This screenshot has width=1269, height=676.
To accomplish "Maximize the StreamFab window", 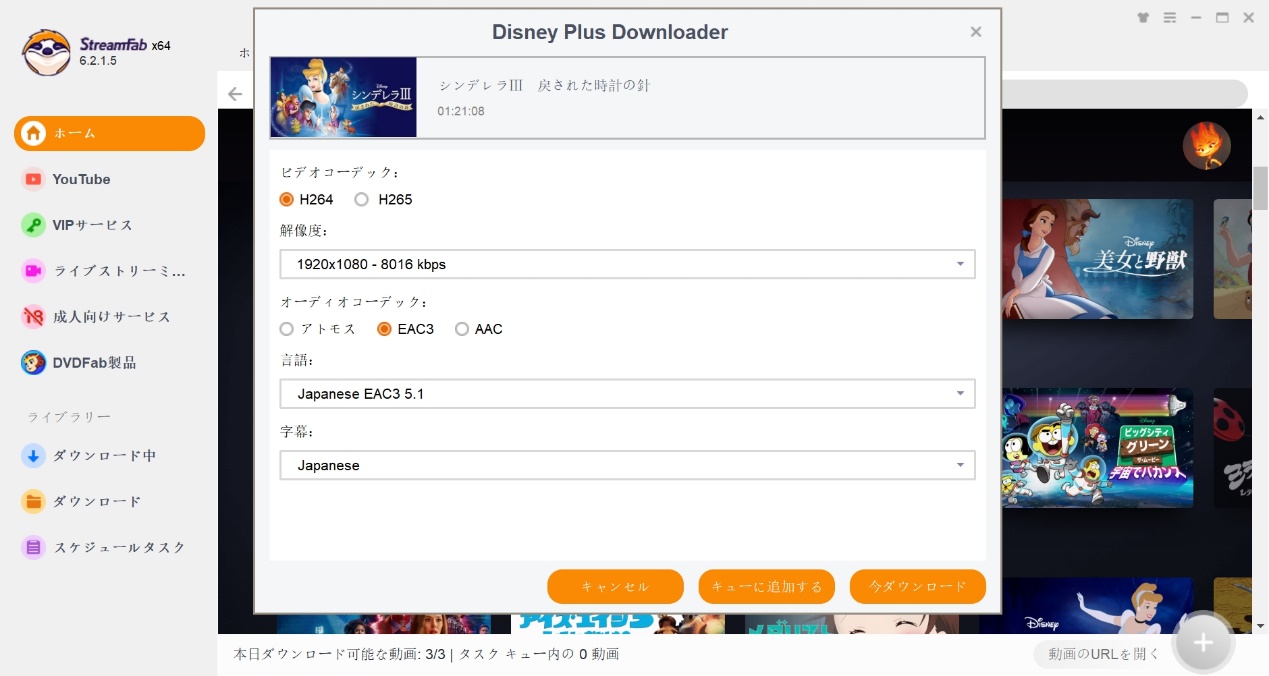I will pyautogui.click(x=1222, y=18).
